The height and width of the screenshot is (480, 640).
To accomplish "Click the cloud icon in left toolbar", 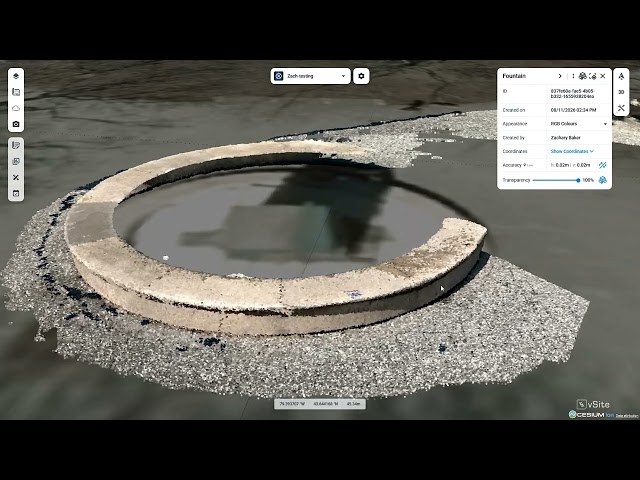I will (x=16, y=108).
